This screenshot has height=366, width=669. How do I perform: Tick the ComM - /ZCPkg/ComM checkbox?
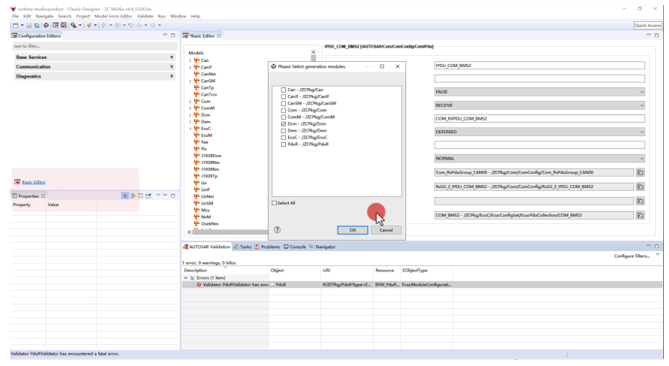point(283,117)
